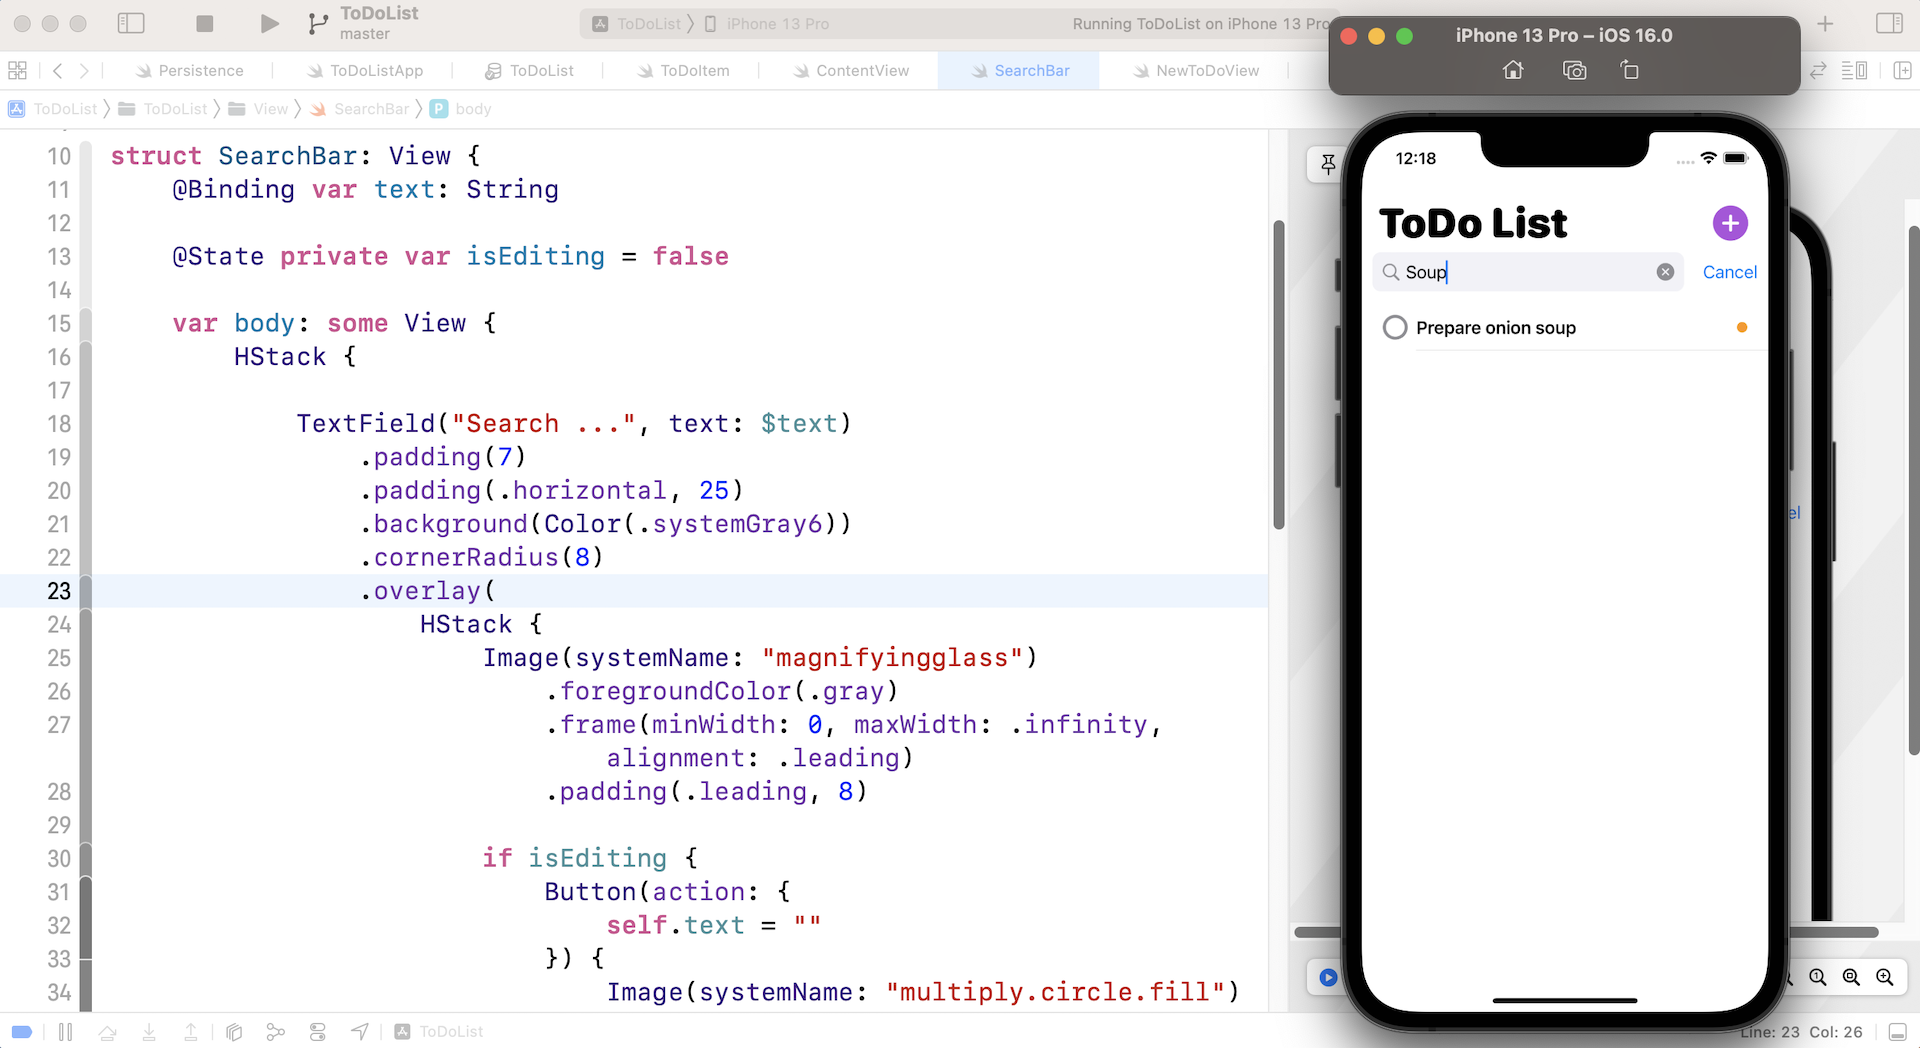The height and width of the screenshot is (1048, 1920).
Task: Tap the purple plus to add a todo
Action: coord(1729,223)
